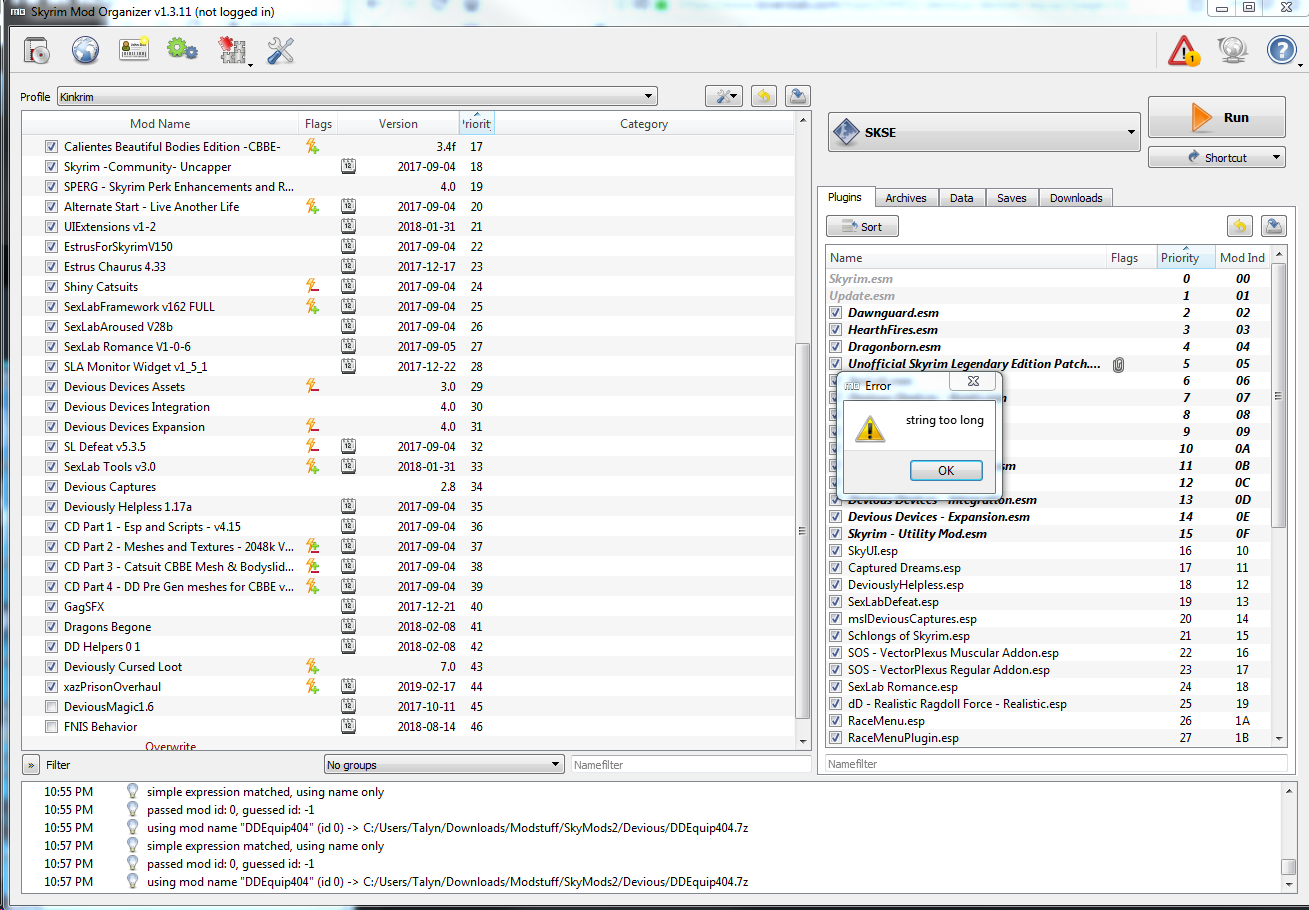Select the 'Skyrim - Utility Mod.esm' plugin row

pos(1049,534)
